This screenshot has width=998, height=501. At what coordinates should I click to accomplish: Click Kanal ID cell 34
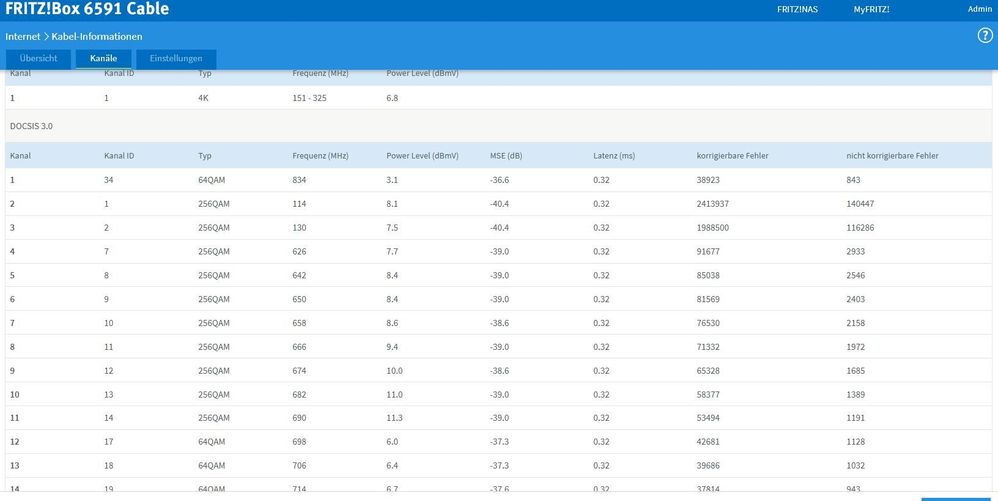109,180
